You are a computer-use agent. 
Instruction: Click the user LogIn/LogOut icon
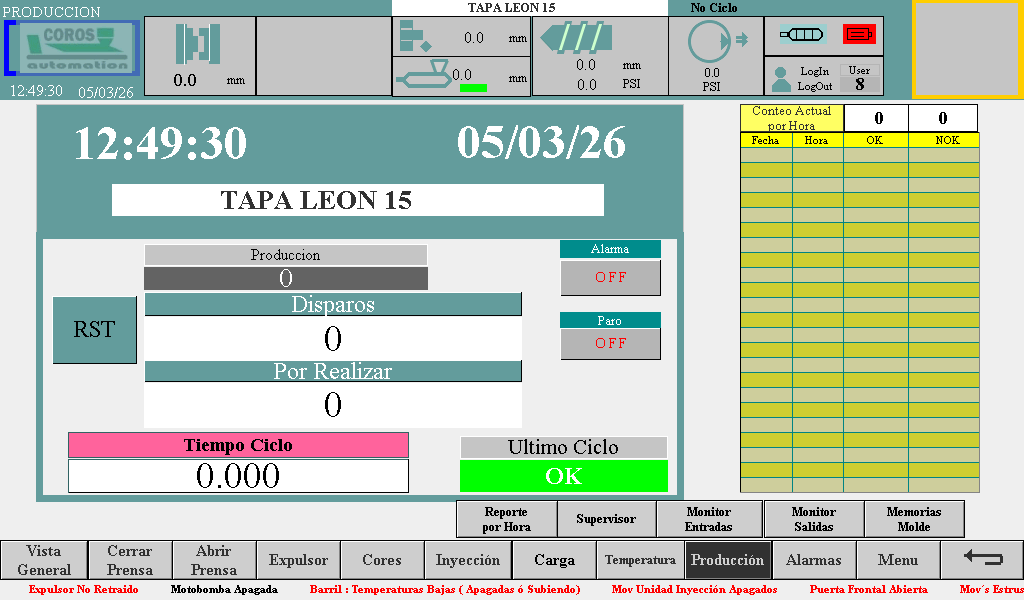click(781, 79)
